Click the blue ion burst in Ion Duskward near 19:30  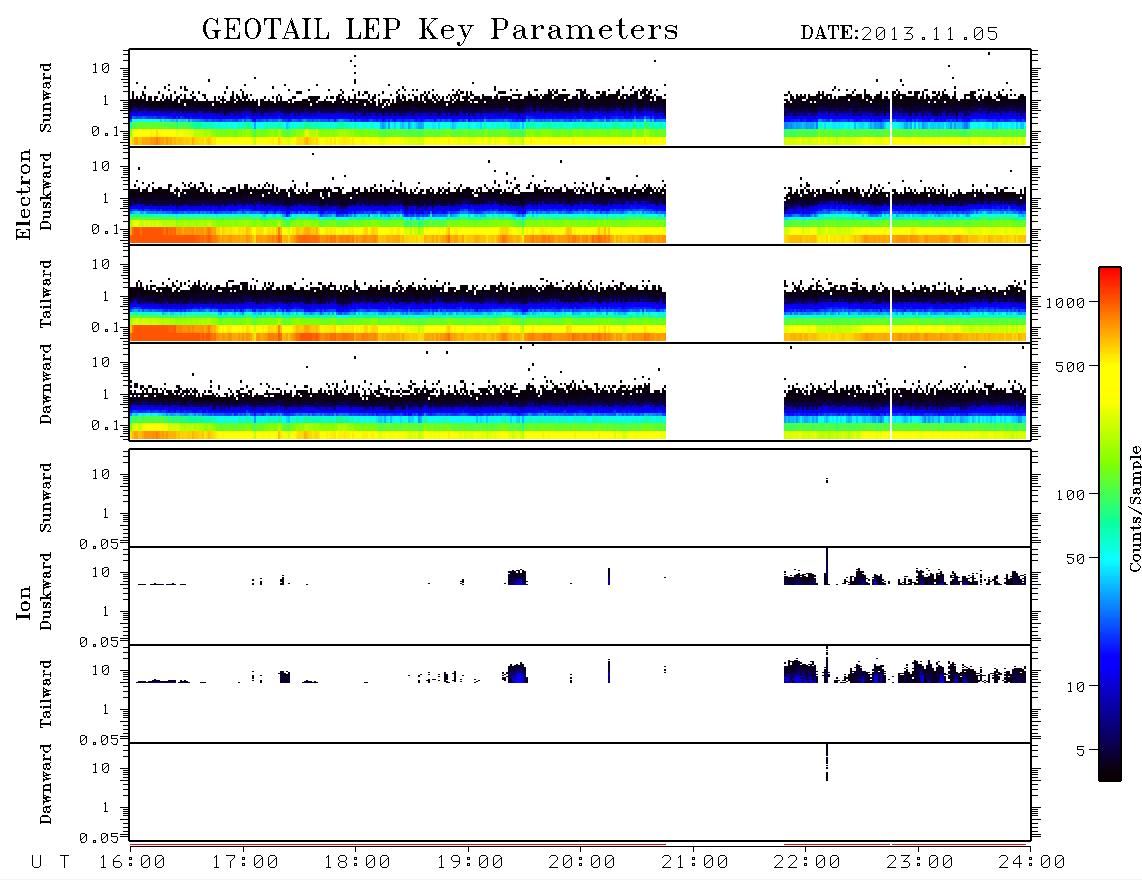point(517,578)
